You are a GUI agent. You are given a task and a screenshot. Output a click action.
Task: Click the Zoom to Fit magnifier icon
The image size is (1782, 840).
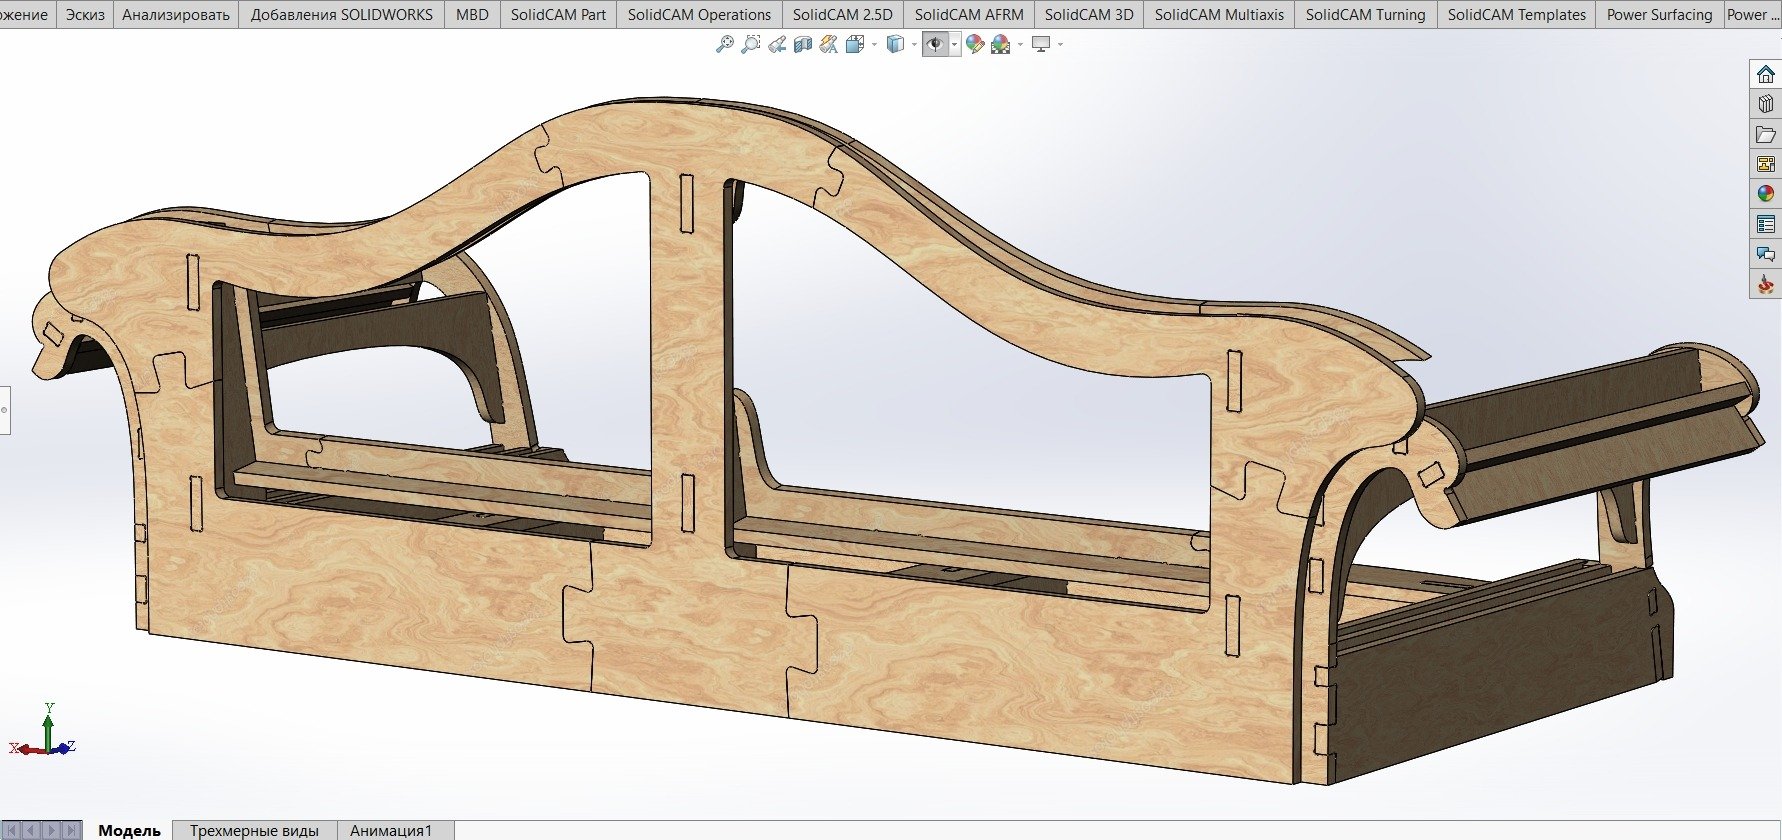point(725,44)
